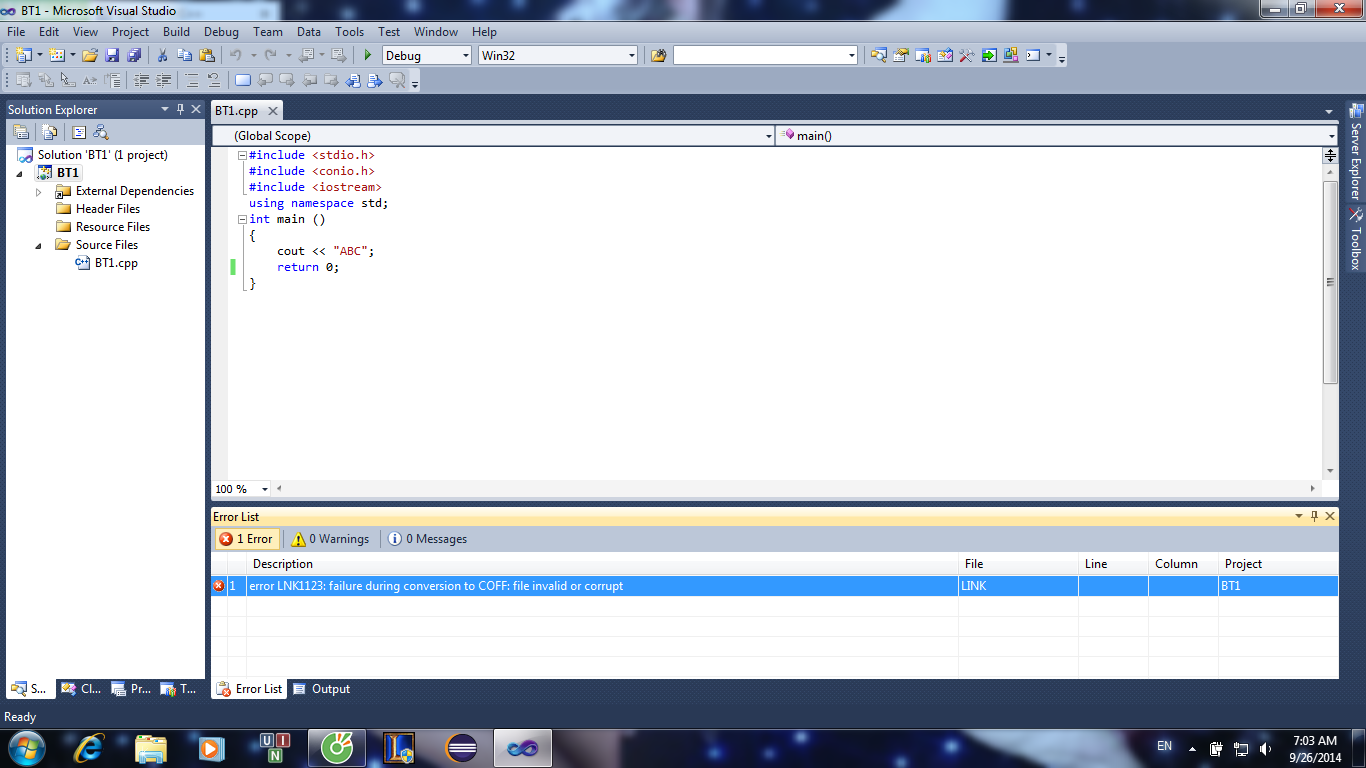1366x768 pixels.
Task: Open Internet Explorer from the taskbar
Action: [x=89, y=747]
